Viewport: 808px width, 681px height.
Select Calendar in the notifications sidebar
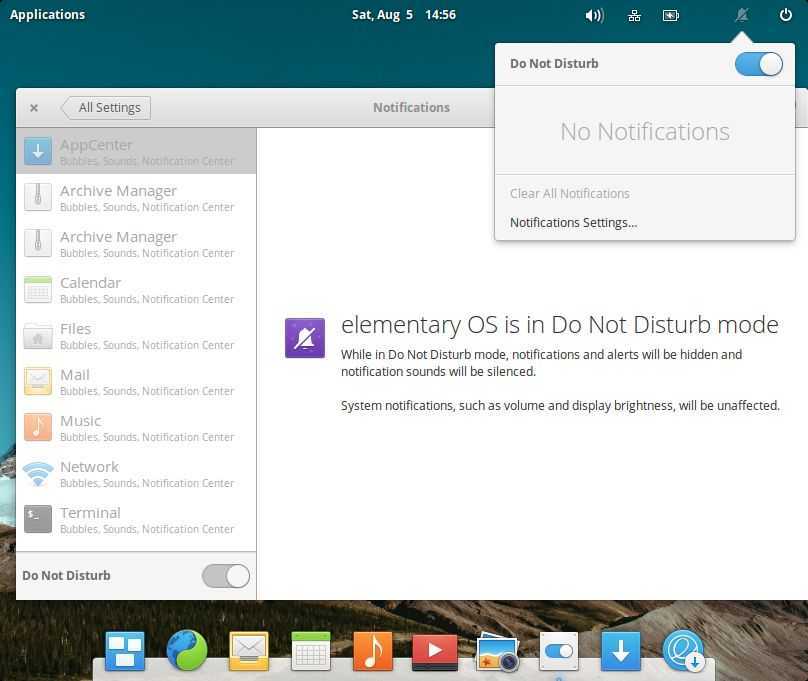click(136, 290)
